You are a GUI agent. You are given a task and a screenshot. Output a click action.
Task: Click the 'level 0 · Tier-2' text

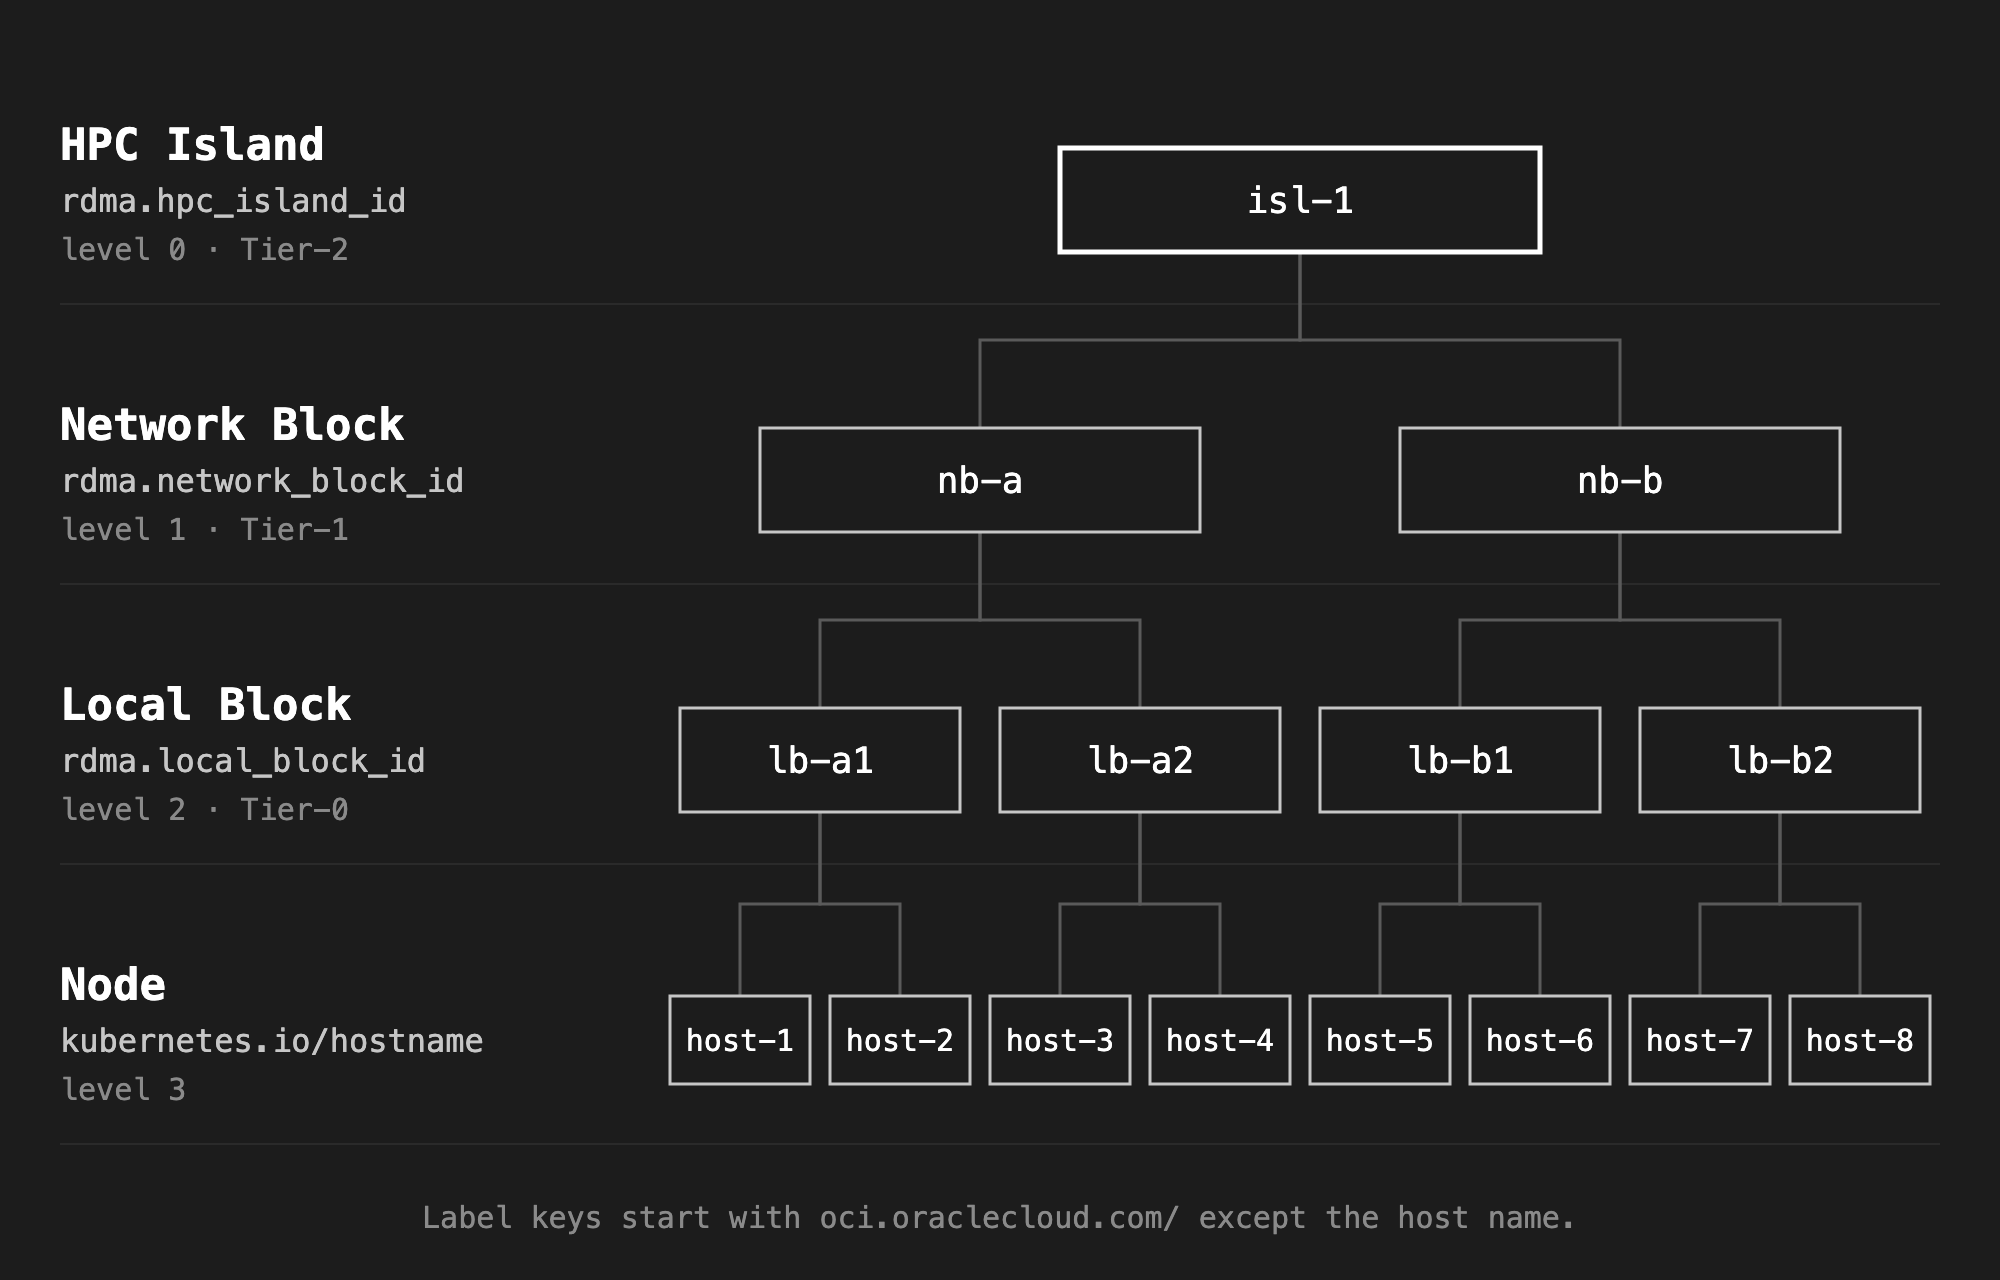click(205, 249)
